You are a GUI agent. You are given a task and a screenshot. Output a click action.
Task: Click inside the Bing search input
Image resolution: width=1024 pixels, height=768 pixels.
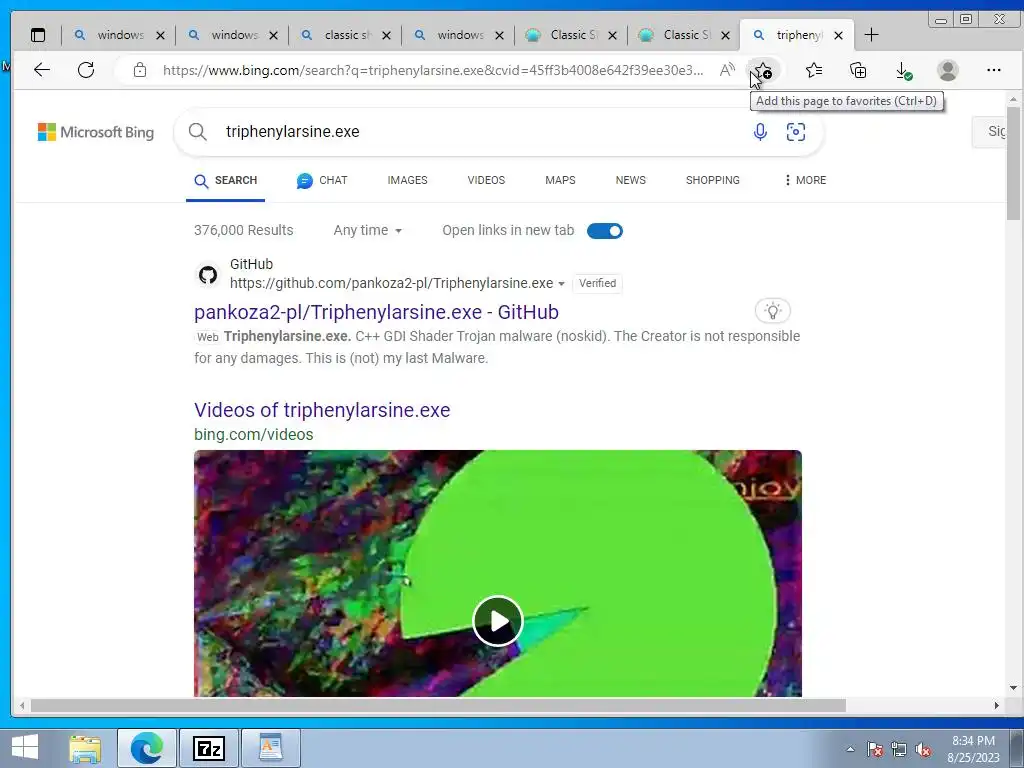[483, 132]
